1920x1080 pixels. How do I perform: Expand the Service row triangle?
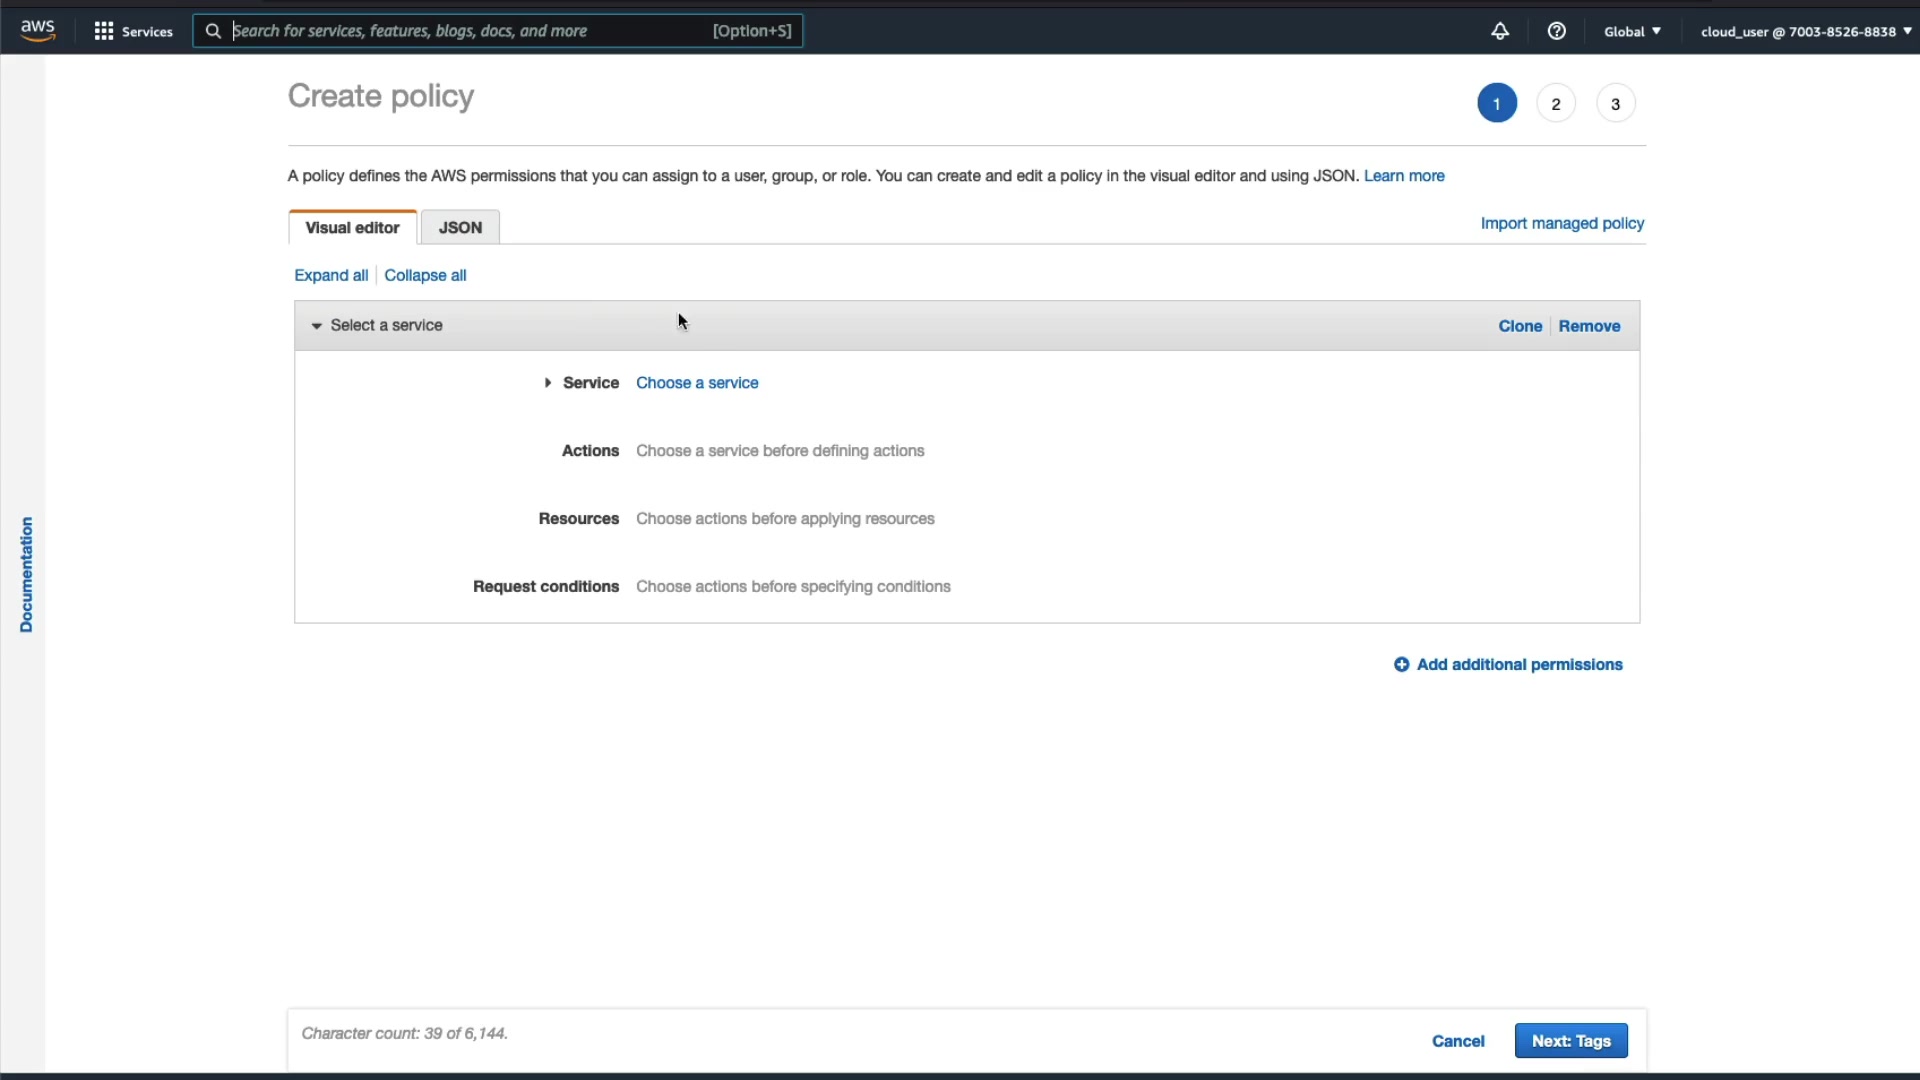point(548,383)
